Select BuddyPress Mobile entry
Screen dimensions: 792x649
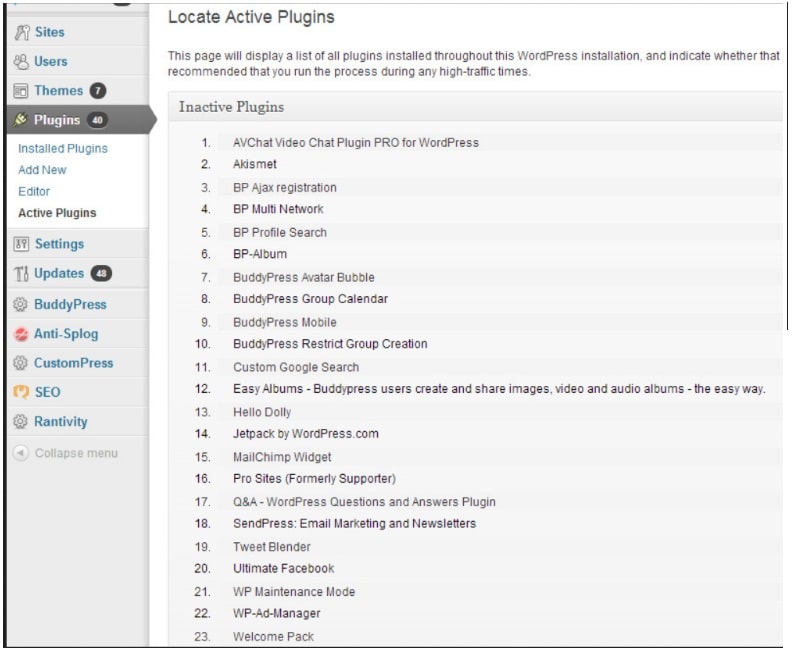(x=285, y=322)
